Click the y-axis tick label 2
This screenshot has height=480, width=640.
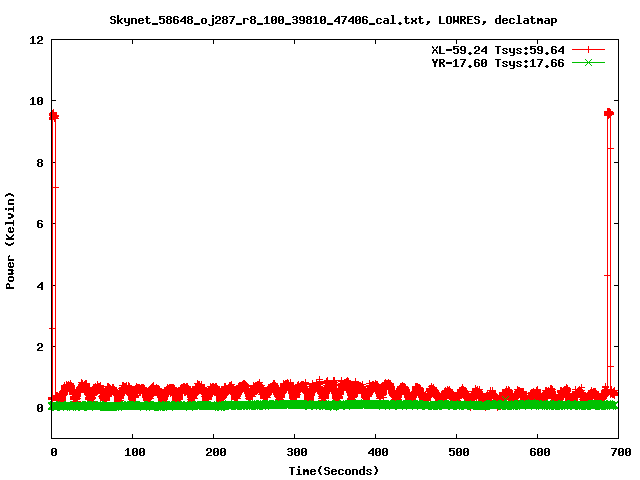40,347
